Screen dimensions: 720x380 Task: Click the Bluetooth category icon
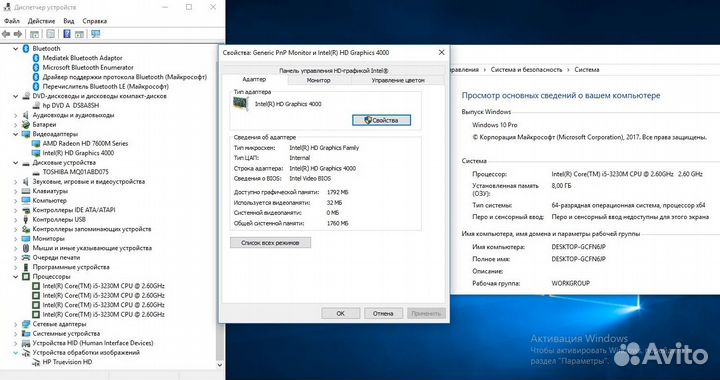coord(26,48)
